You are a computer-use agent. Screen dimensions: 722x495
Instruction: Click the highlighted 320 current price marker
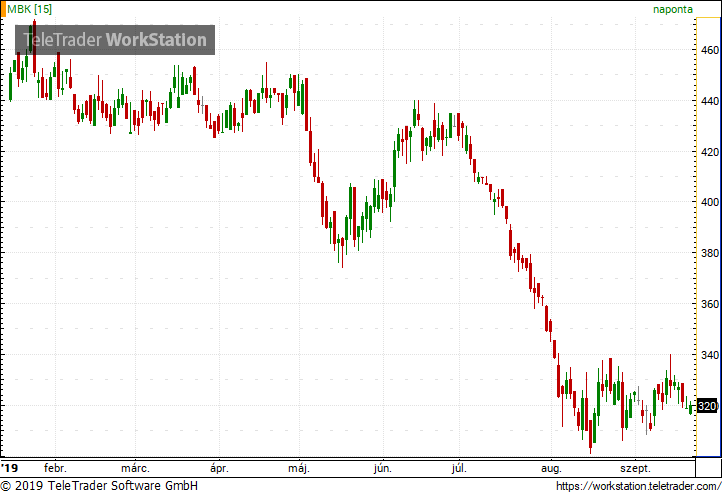click(707, 406)
